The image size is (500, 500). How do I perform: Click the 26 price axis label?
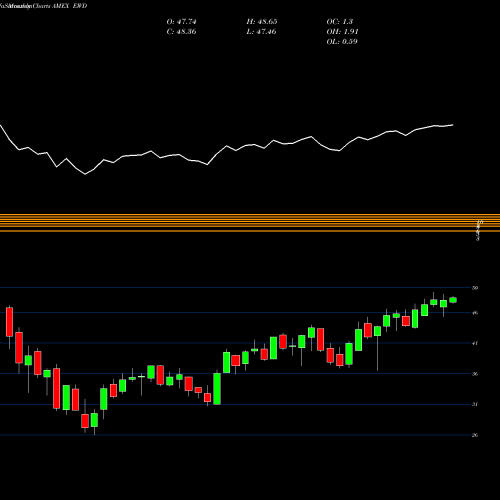pyautogui.click(x=475, y=435)
